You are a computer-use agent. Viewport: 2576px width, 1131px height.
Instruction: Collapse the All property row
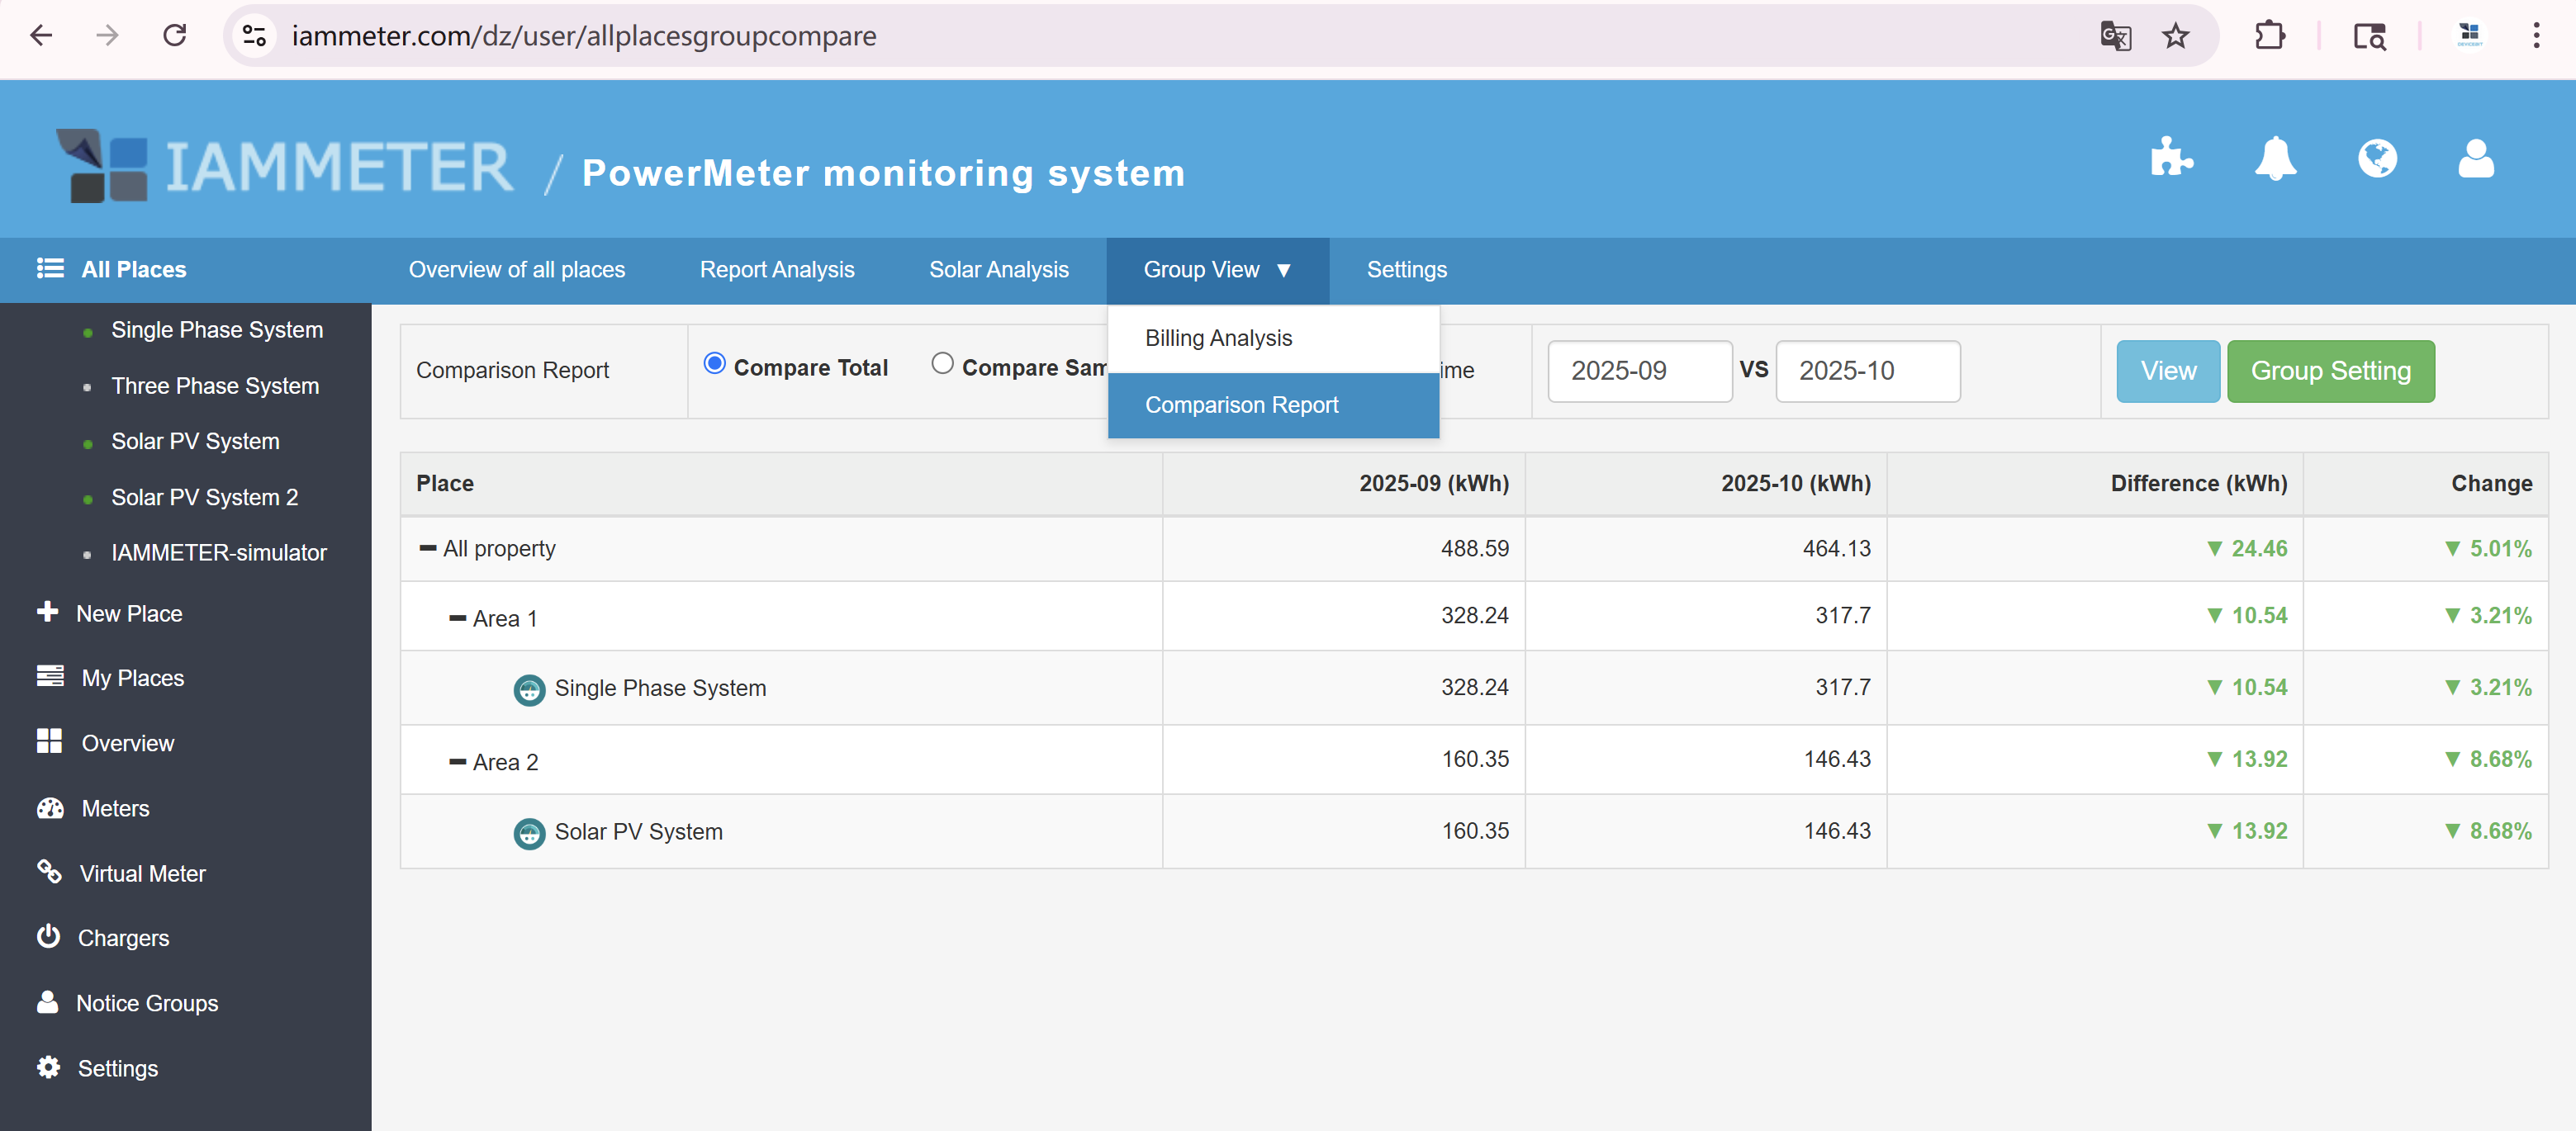pyautogui.click(x=426, y=548)
